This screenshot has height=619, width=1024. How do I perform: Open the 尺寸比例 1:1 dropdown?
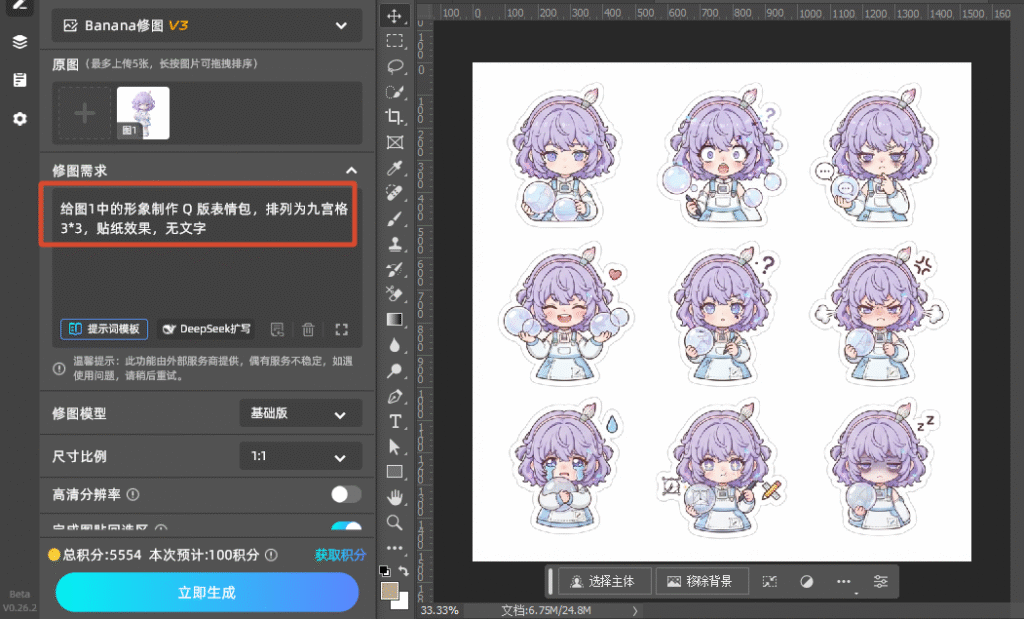tap(300, 456)
